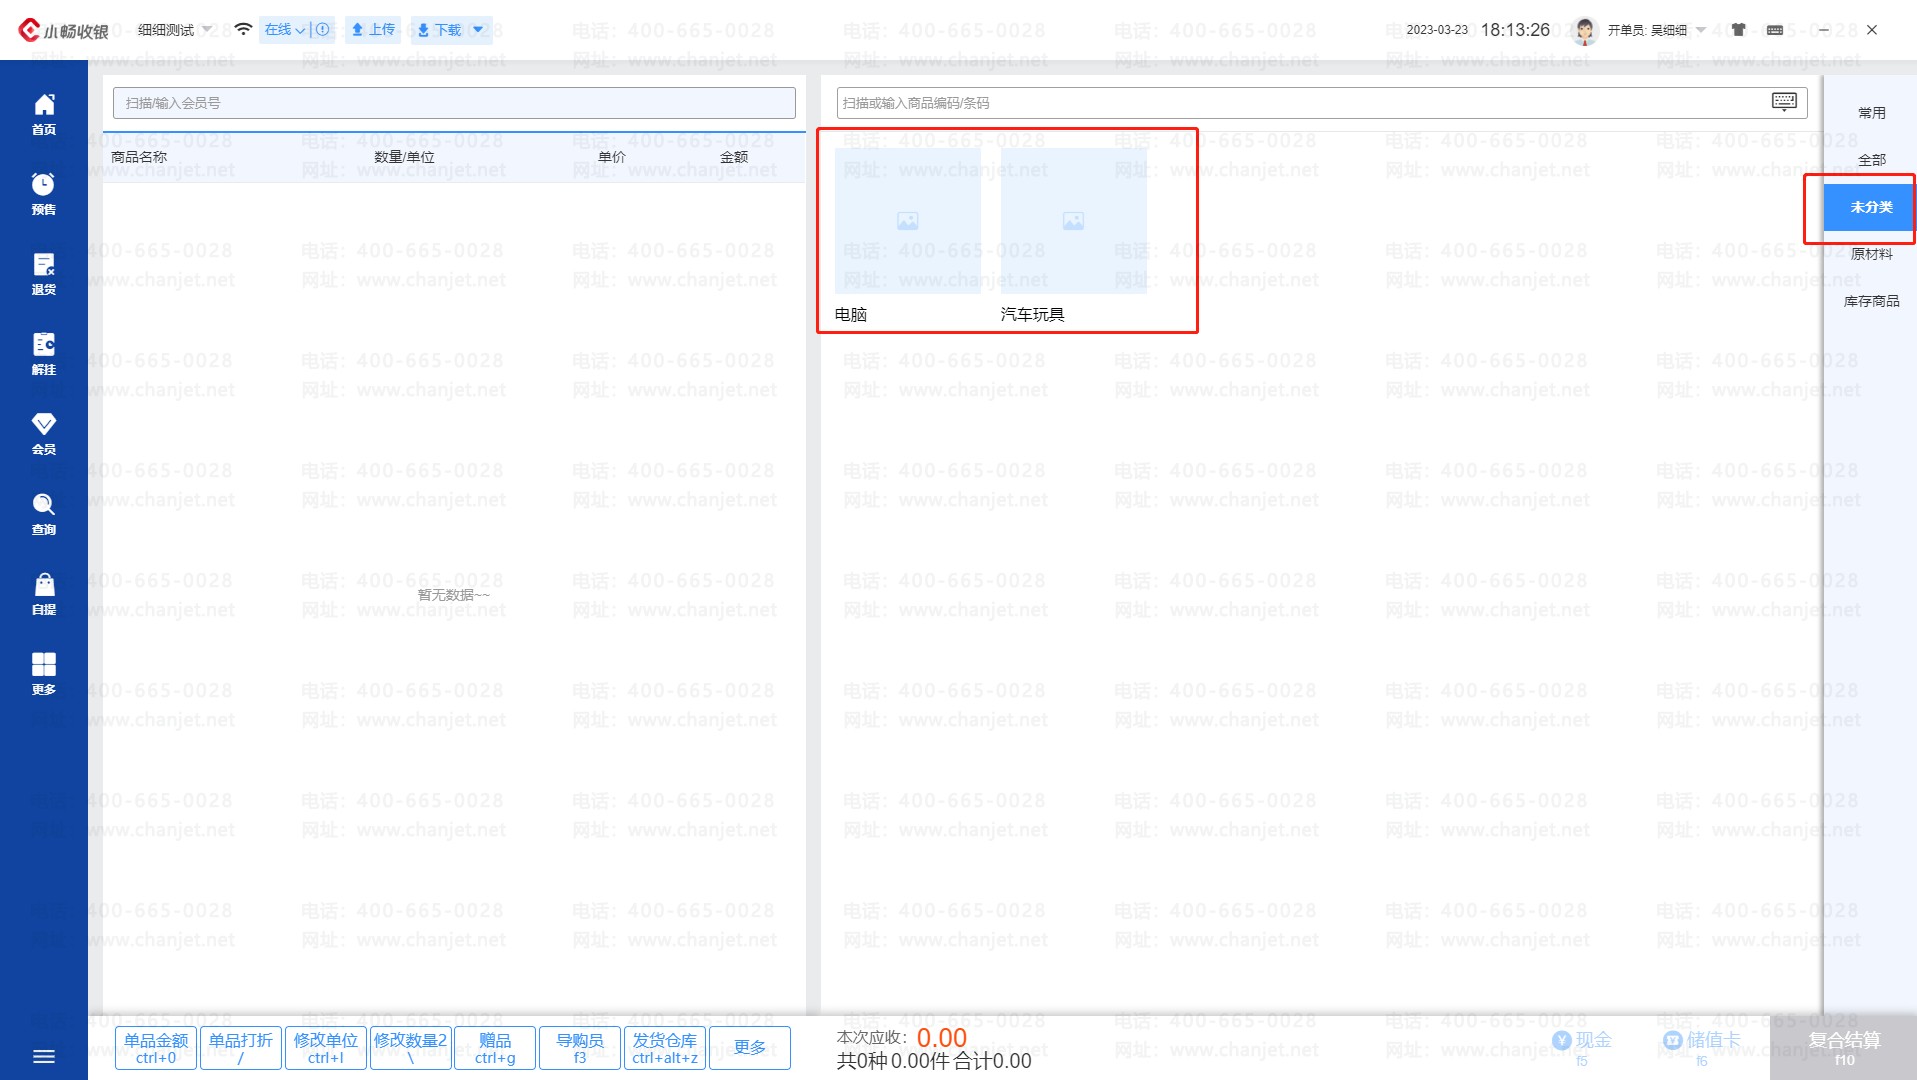
Task: Pay with 储值卡 stored-value card
Action: (1702, 1047)
